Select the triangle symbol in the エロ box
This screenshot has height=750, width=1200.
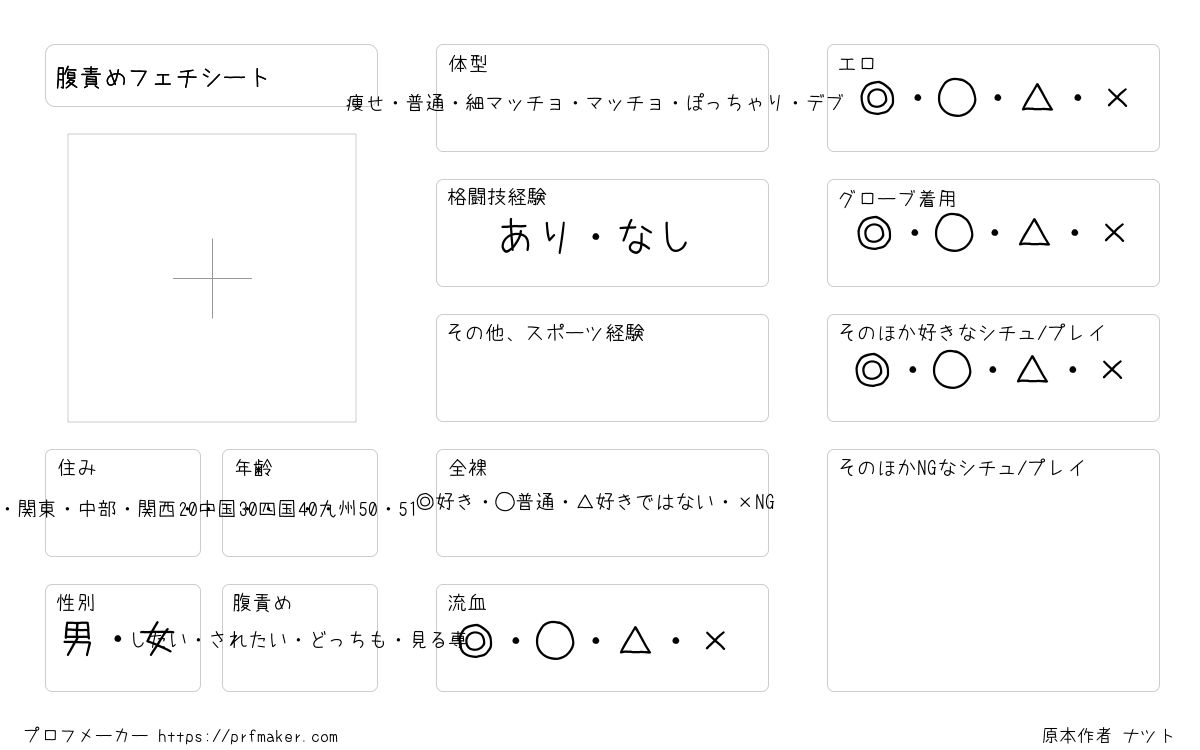tap(1037, 97)
